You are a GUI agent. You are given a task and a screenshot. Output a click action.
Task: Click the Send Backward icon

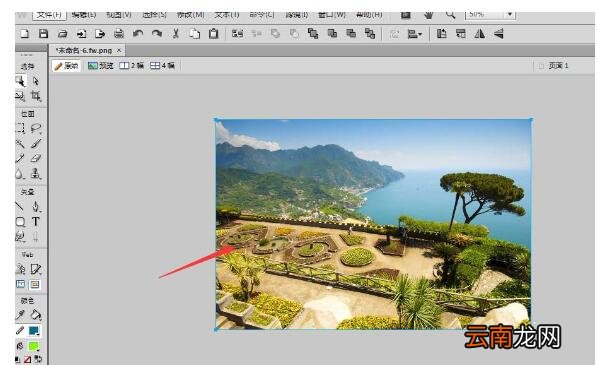[351, 34]
